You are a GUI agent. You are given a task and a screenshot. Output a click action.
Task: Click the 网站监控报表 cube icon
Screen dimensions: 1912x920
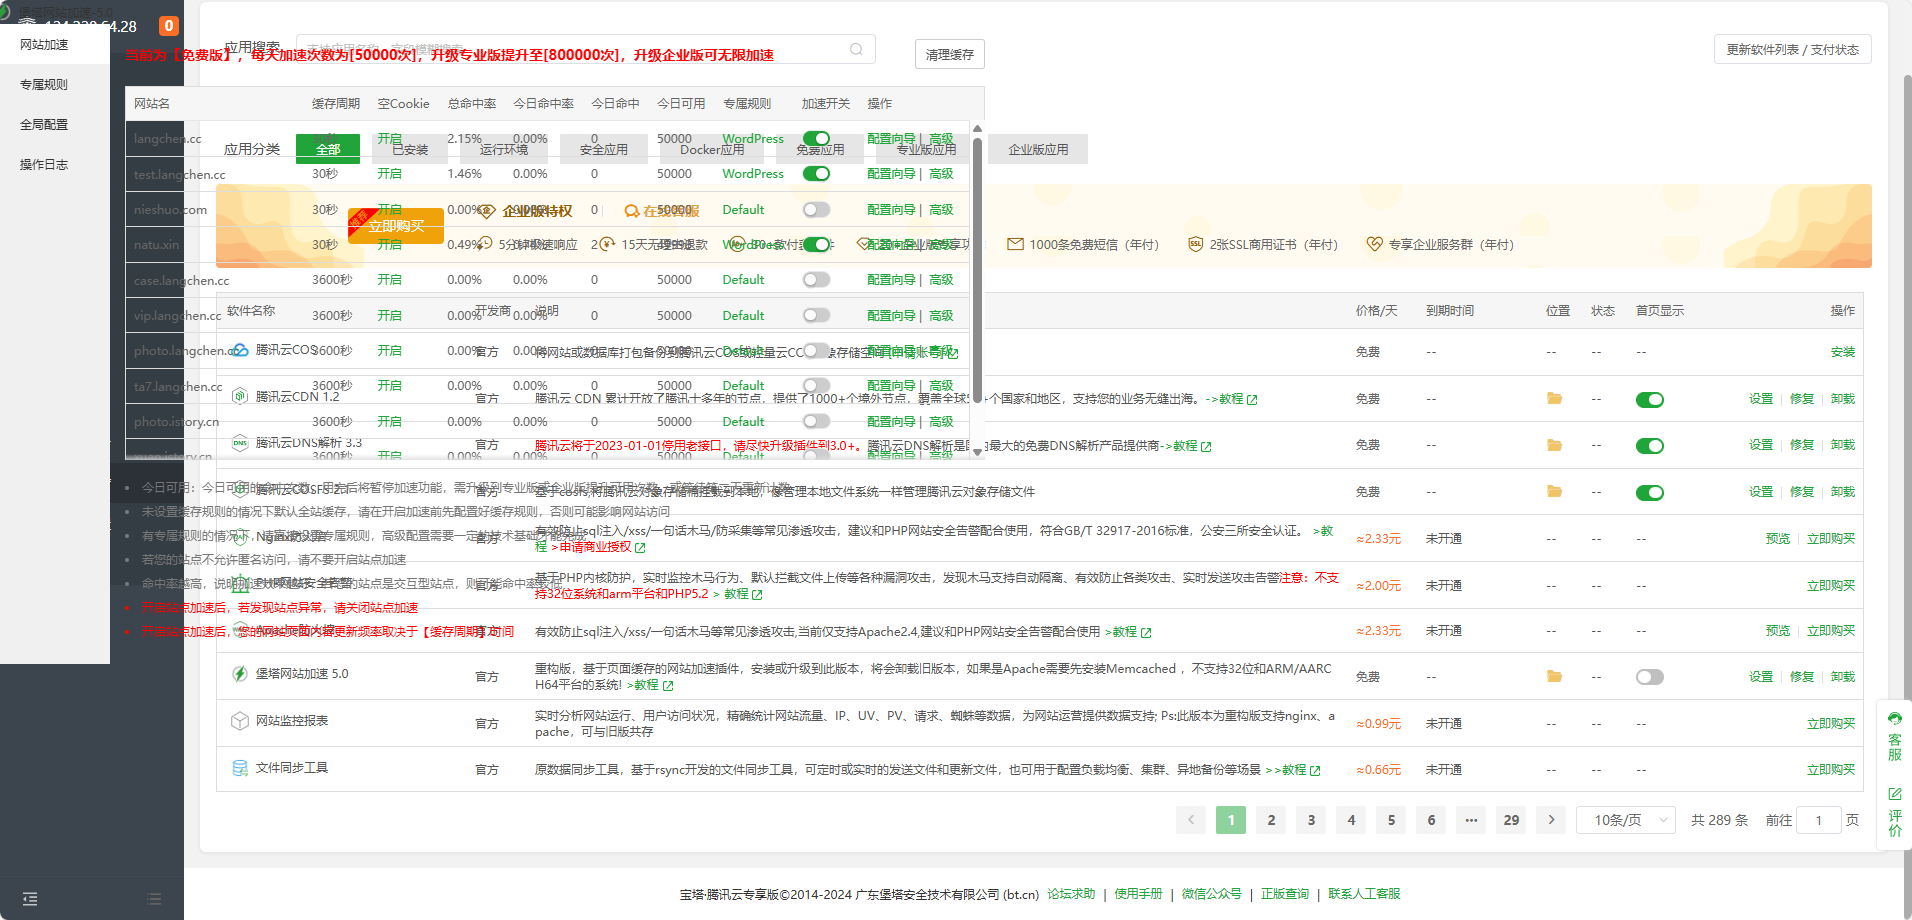point(240,721)
